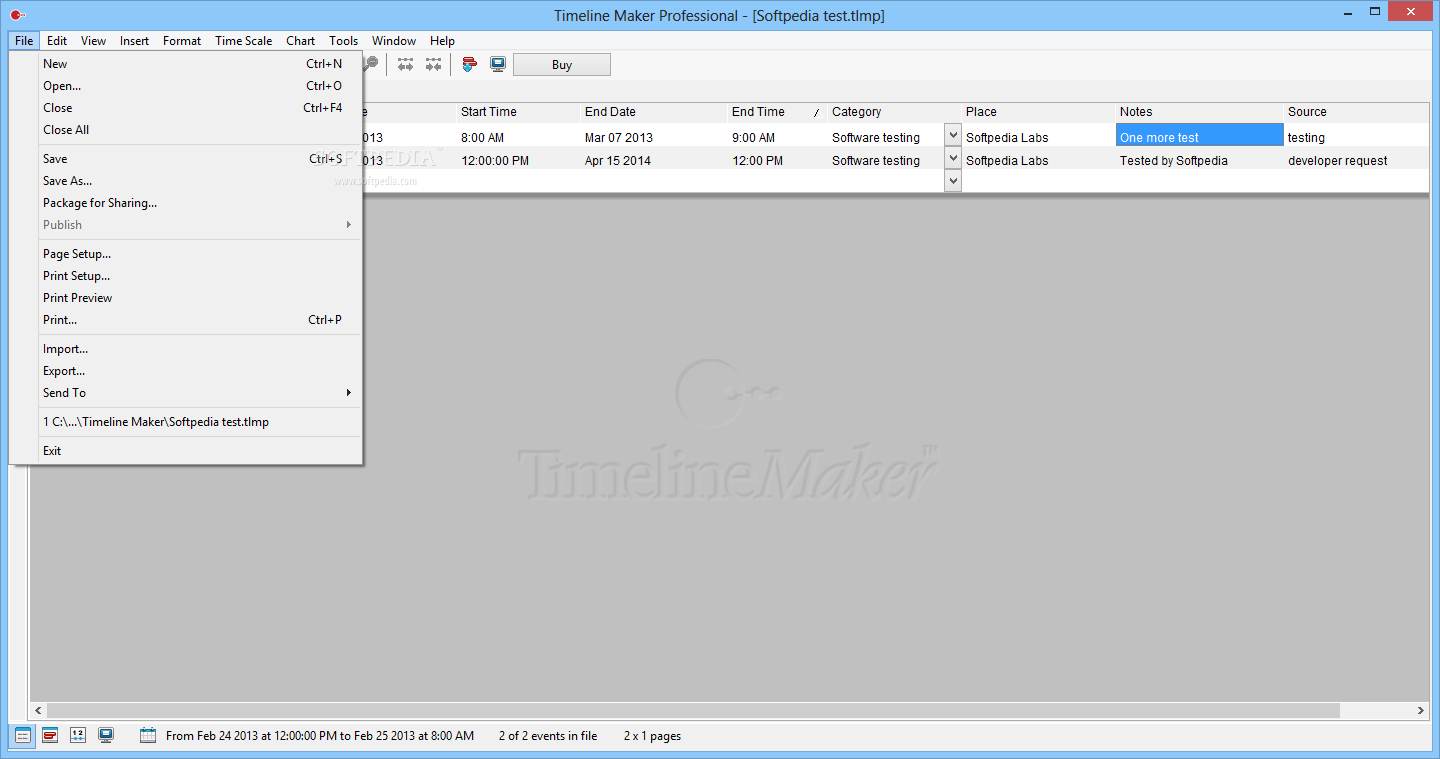Sort by the End Time column header
1440x759 pixels.
pyautogui.click(x=777, y=112)
